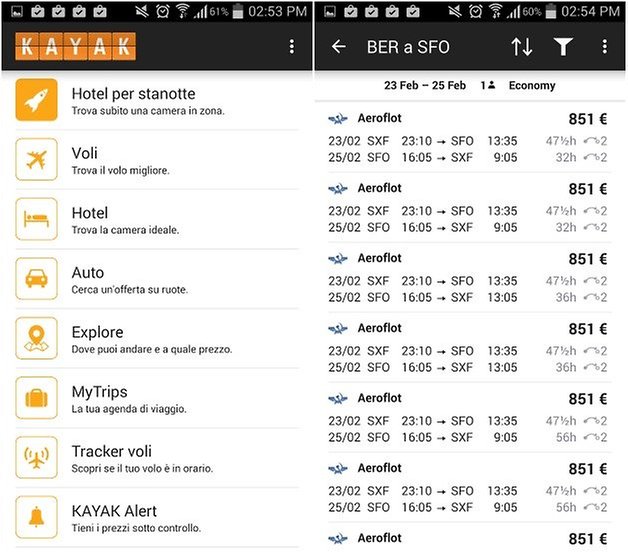
Task: Tap the BER a SFO title
Action: [x=408, y=47]
